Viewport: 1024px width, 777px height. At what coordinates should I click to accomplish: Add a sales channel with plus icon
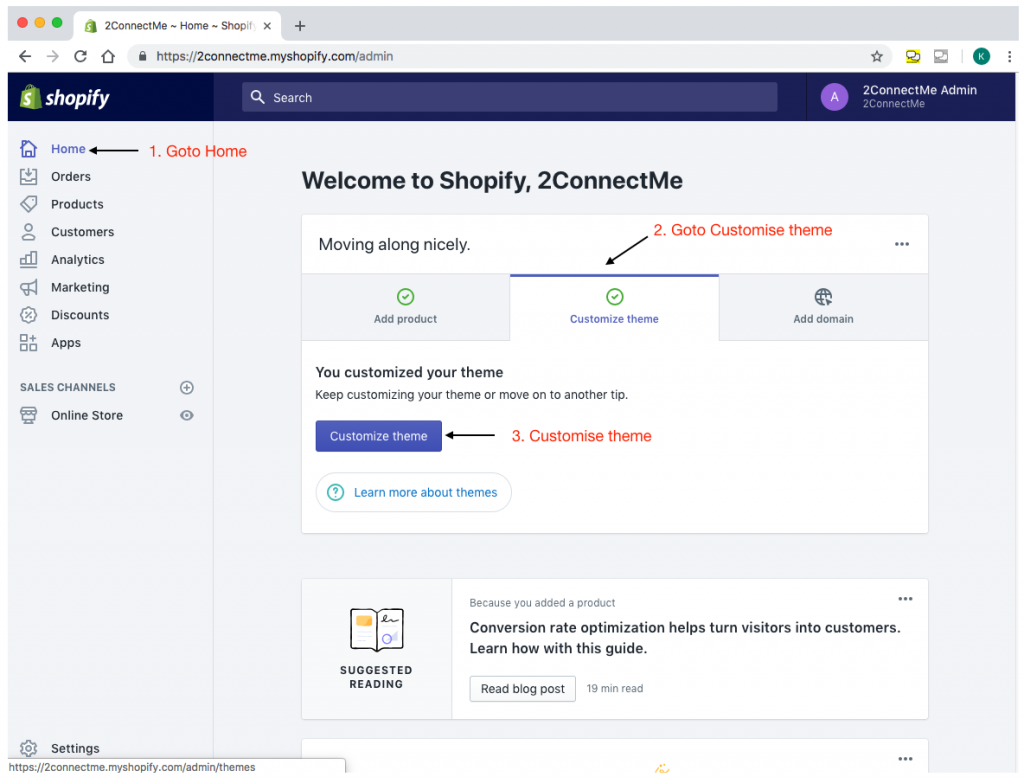187,387
